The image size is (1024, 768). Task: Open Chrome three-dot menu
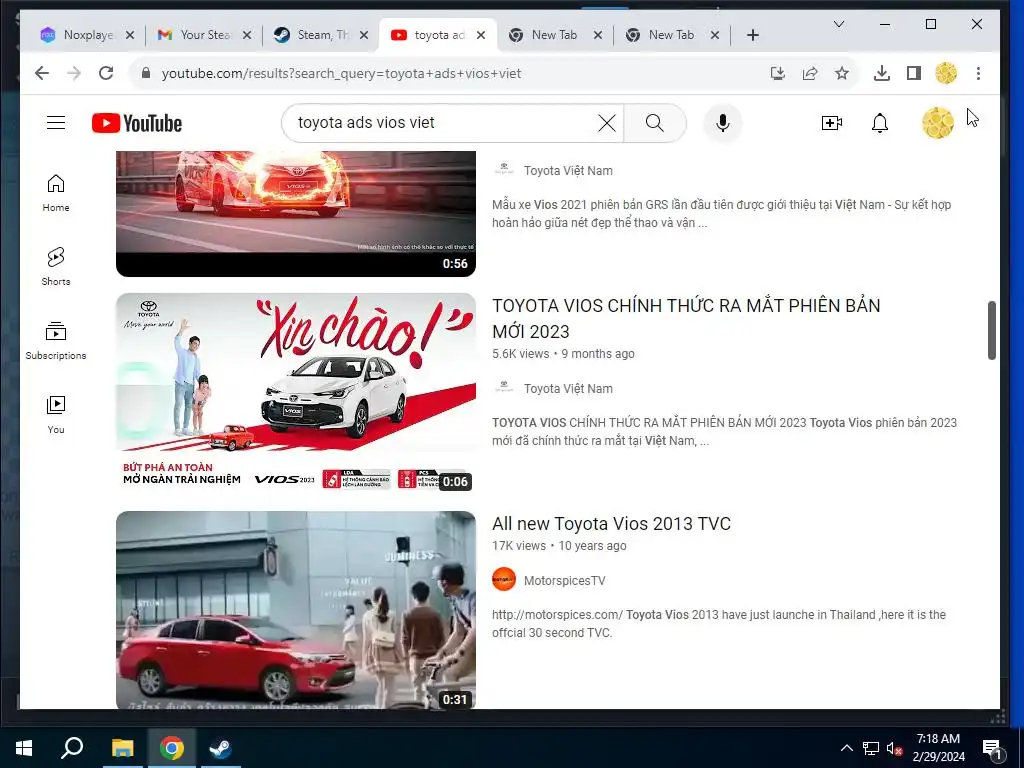click(978, 73)
